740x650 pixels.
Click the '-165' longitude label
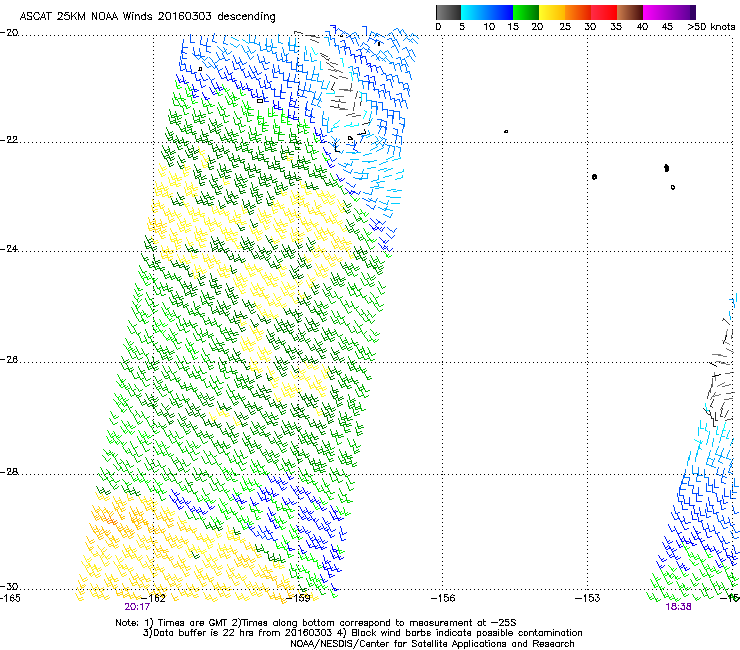tap(10, 598)
